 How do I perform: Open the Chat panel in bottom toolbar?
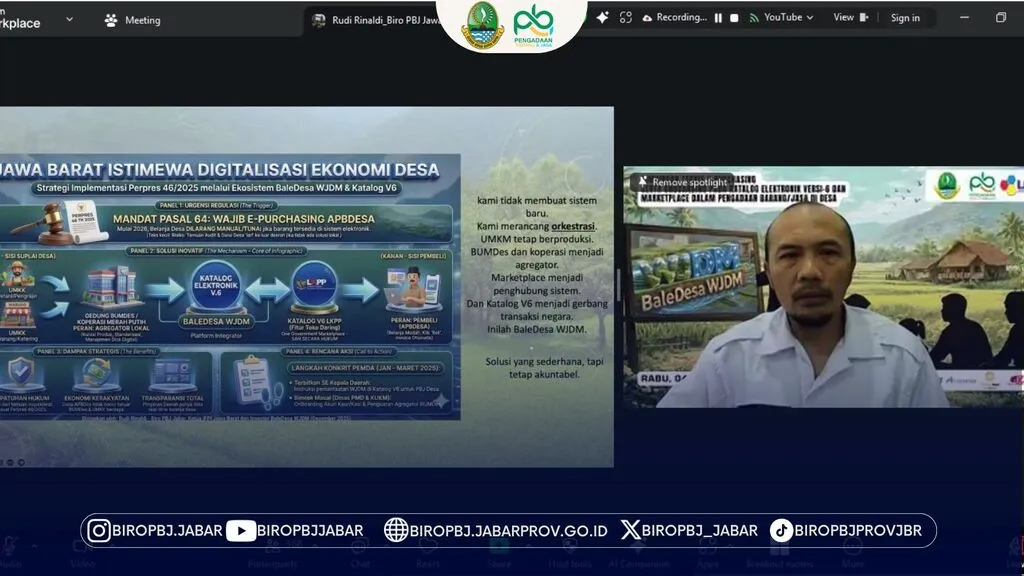click(x=360, y=563)
